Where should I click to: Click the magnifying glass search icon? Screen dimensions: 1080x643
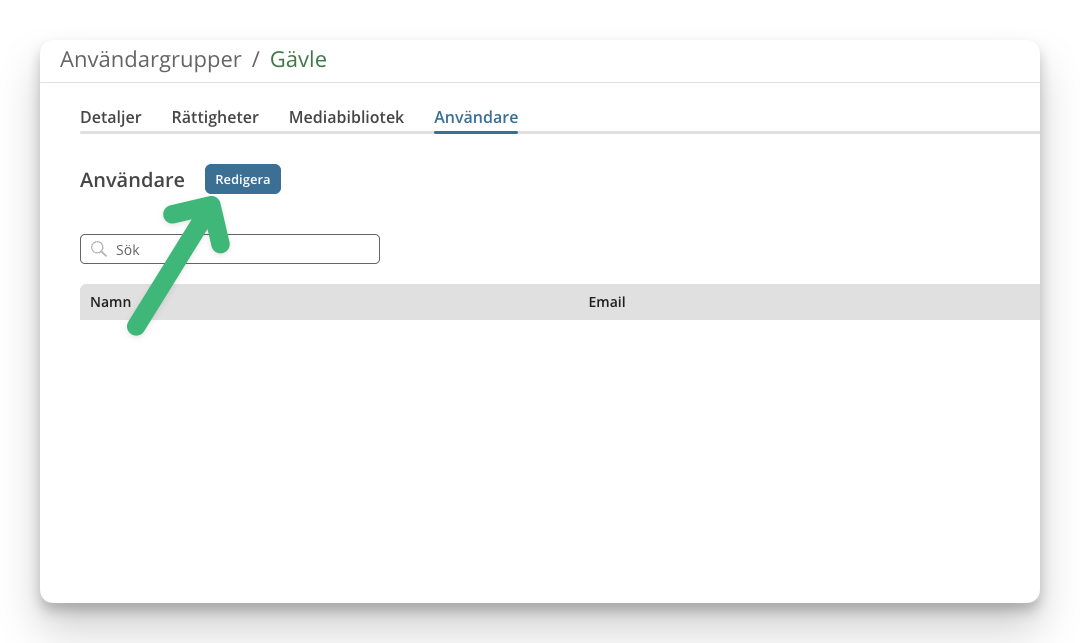98,249
